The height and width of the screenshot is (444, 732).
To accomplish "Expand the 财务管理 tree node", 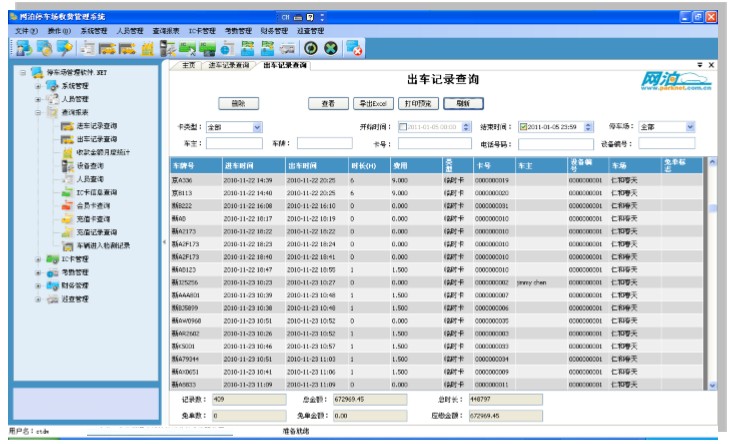I will (38, 286).
